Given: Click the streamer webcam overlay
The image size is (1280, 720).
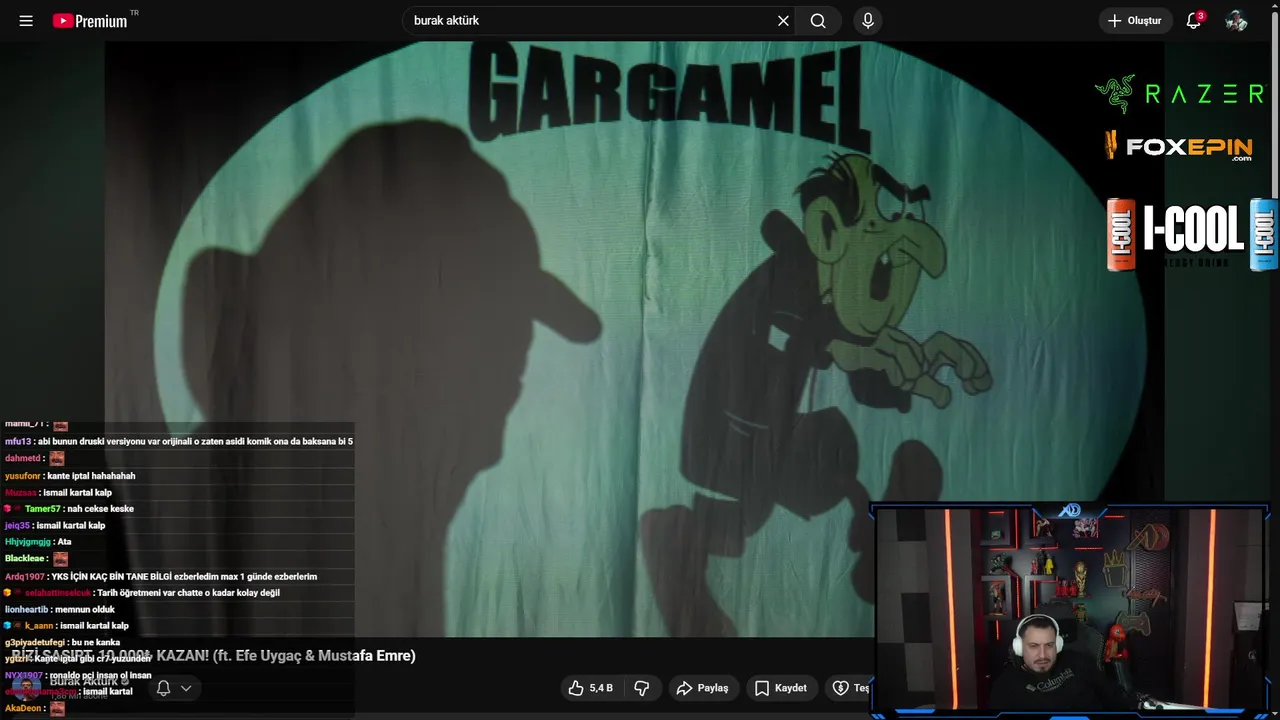Looking at the screenshot, I should click(x=1070, y=610).
